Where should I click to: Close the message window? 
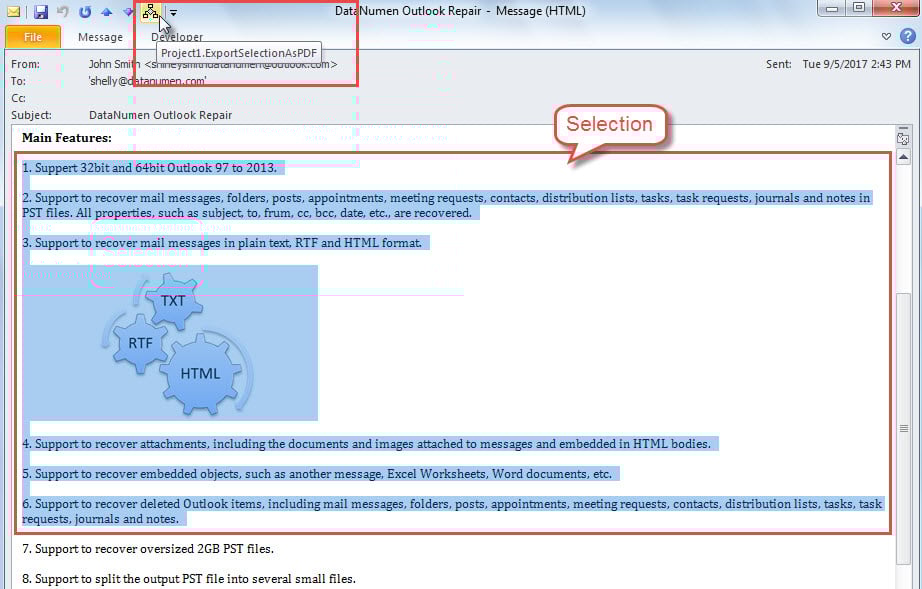click(896, 8)
